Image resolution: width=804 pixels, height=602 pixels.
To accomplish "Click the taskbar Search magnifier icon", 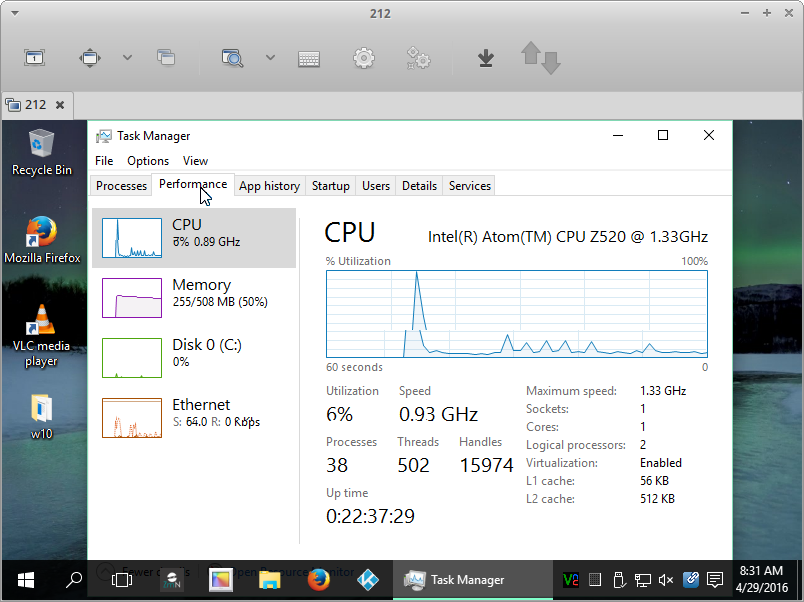I will tap(74, 580).
